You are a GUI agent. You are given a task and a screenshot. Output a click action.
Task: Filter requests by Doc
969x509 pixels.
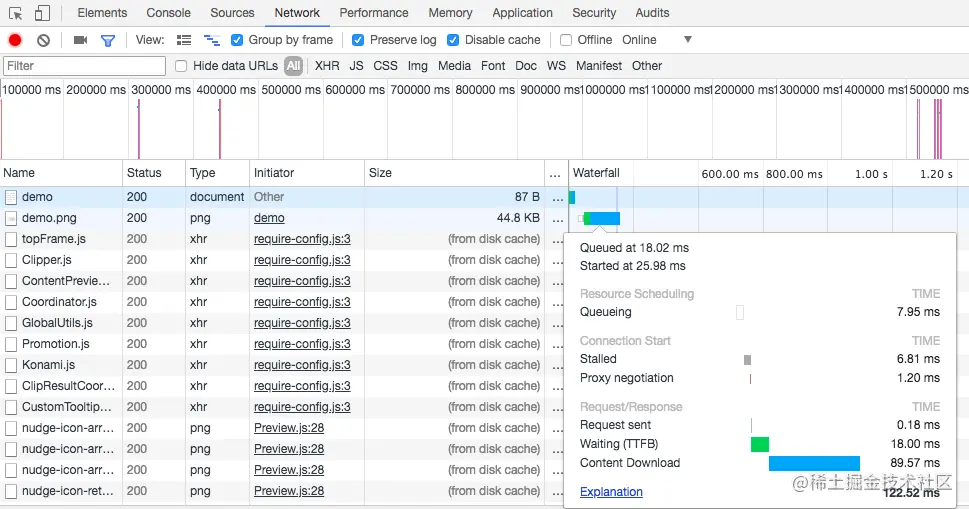coord(526,66)
